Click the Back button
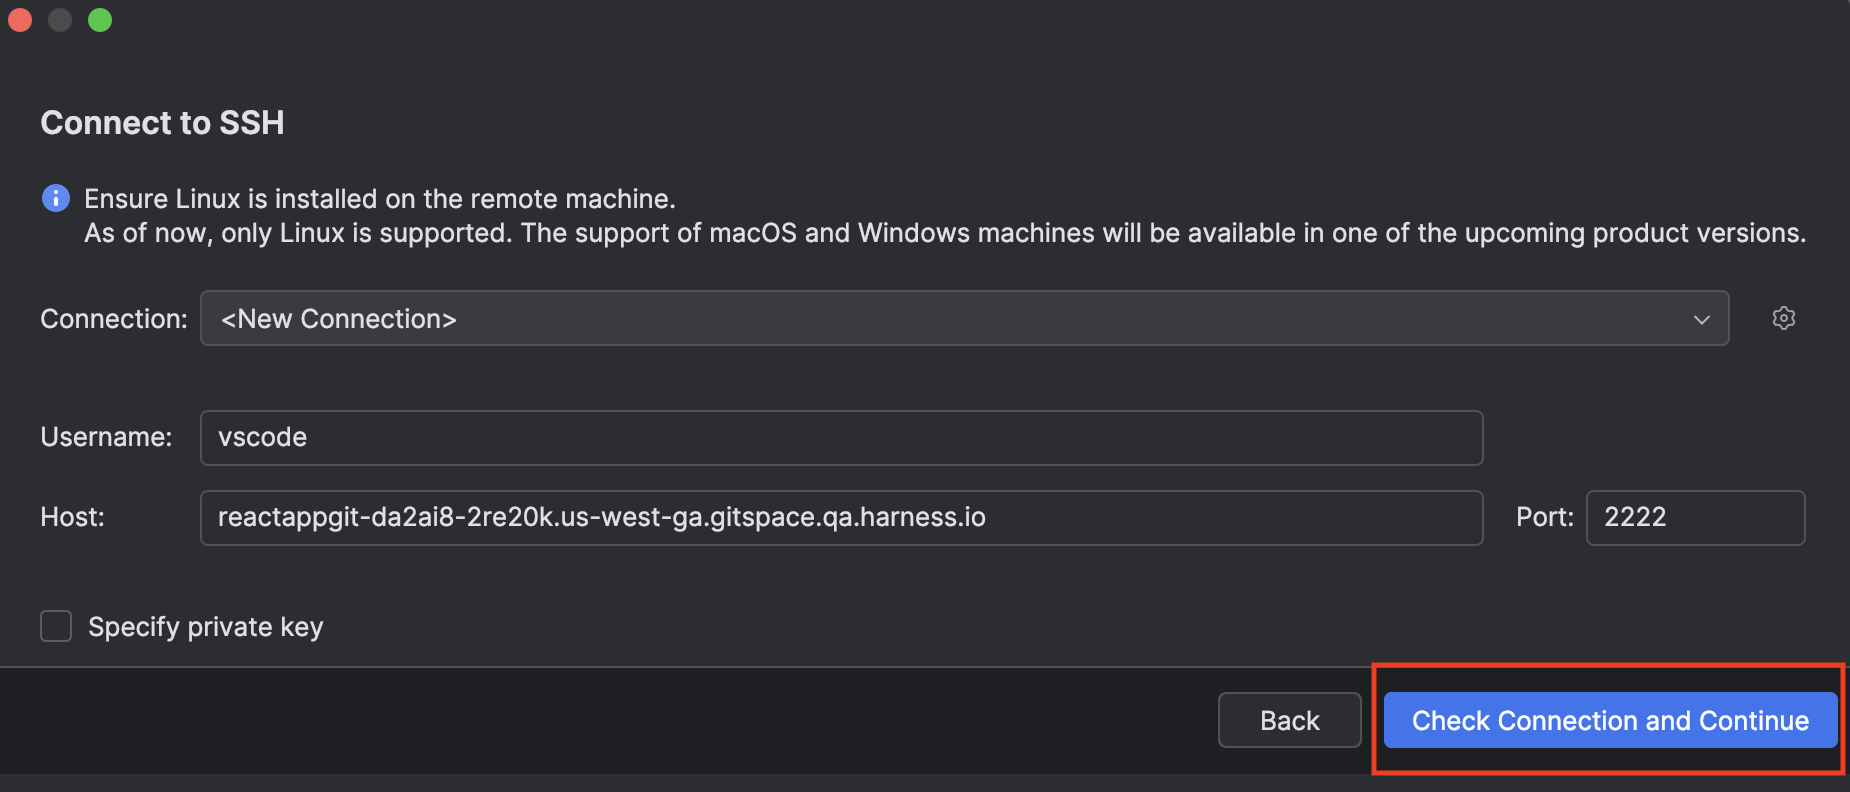1850x792 pixels. [1289, 720]
